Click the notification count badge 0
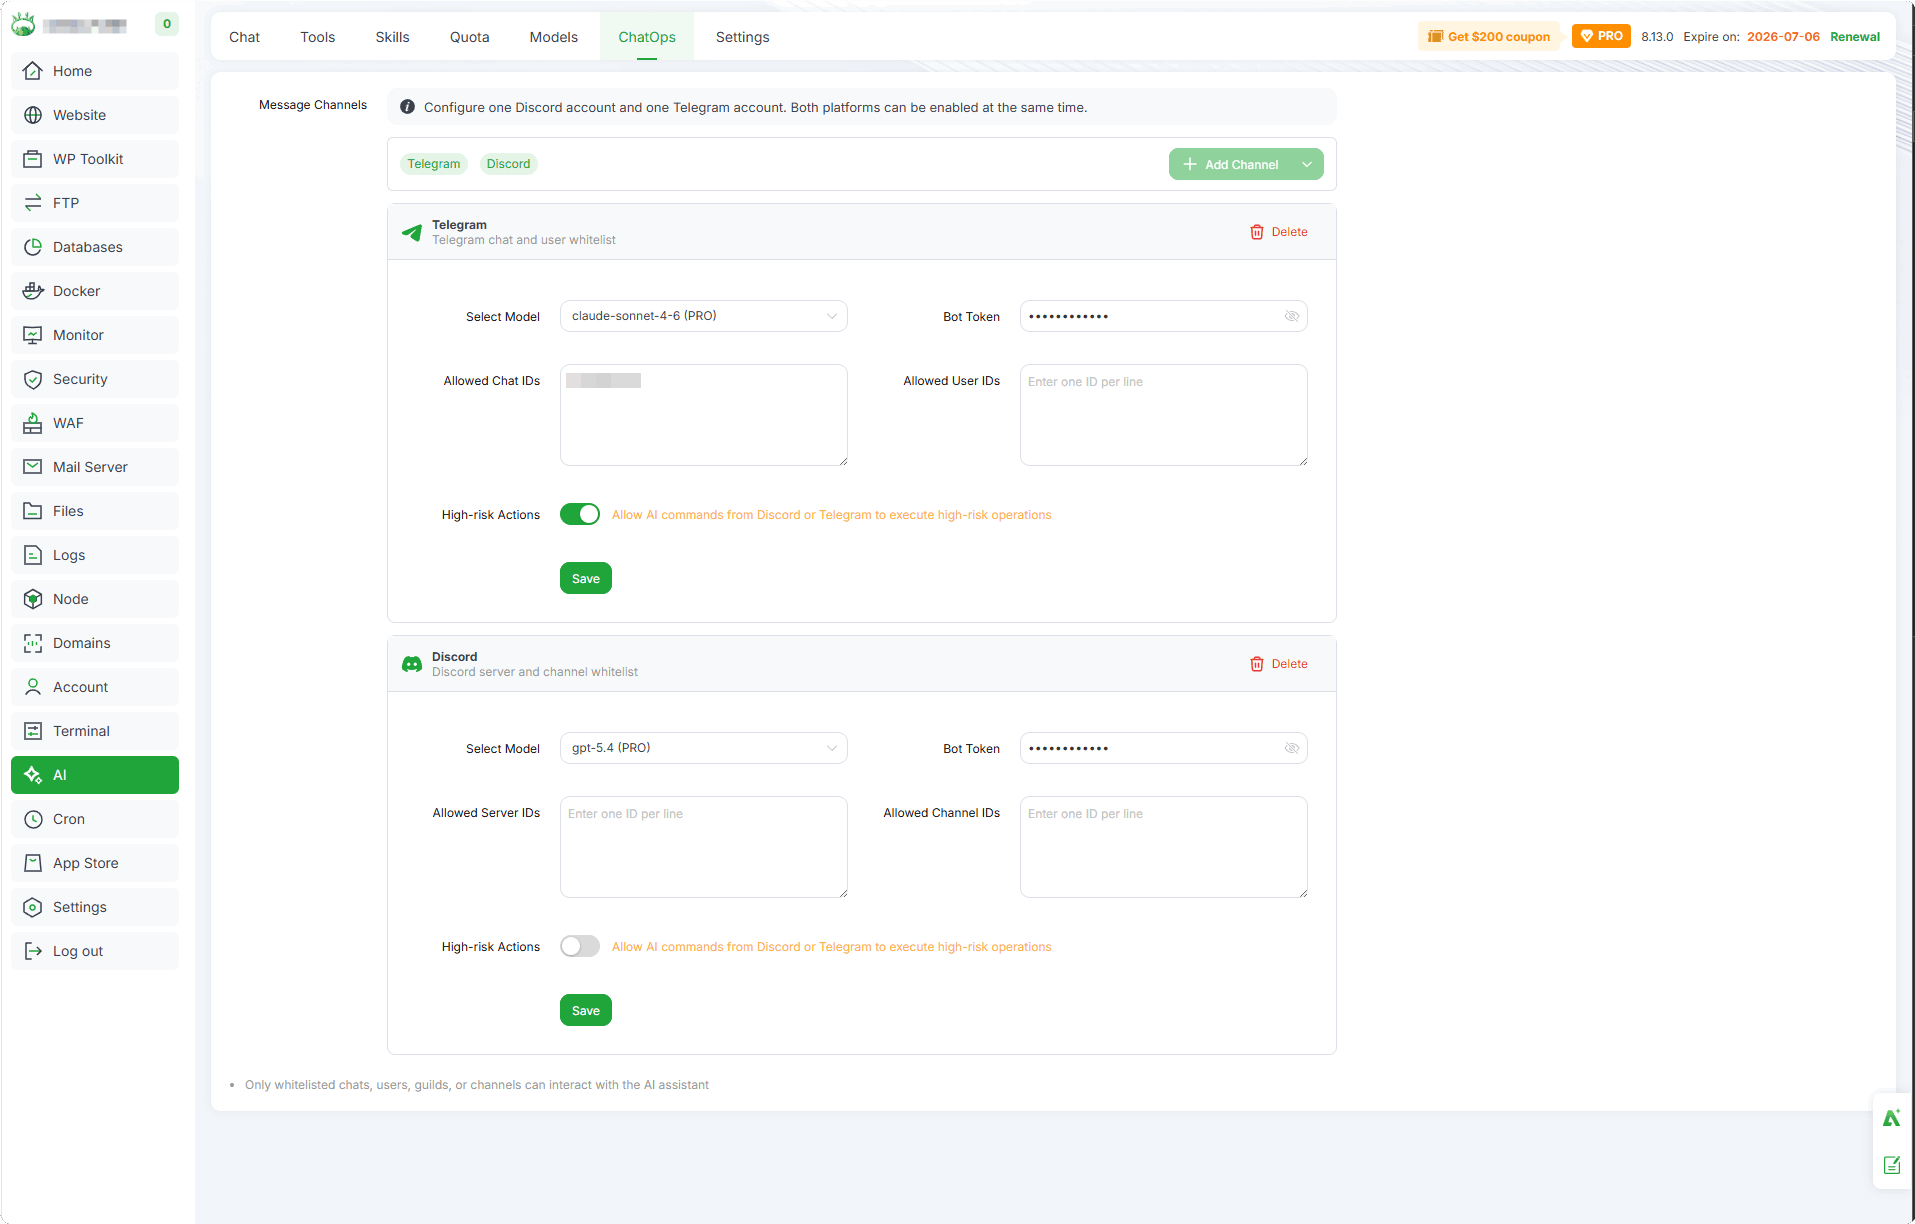Image resolution: width=1915 pixels, height=1224 pixels. [167, 24]
